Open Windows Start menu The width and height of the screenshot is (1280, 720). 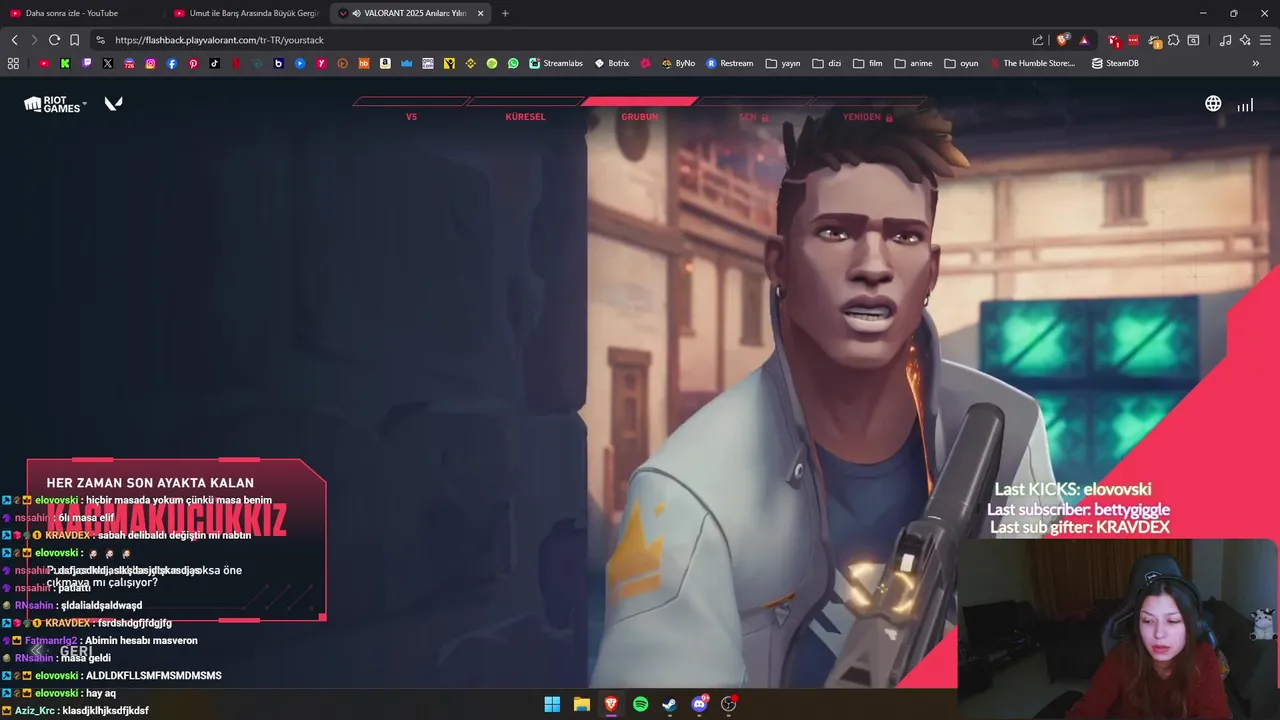552,704
